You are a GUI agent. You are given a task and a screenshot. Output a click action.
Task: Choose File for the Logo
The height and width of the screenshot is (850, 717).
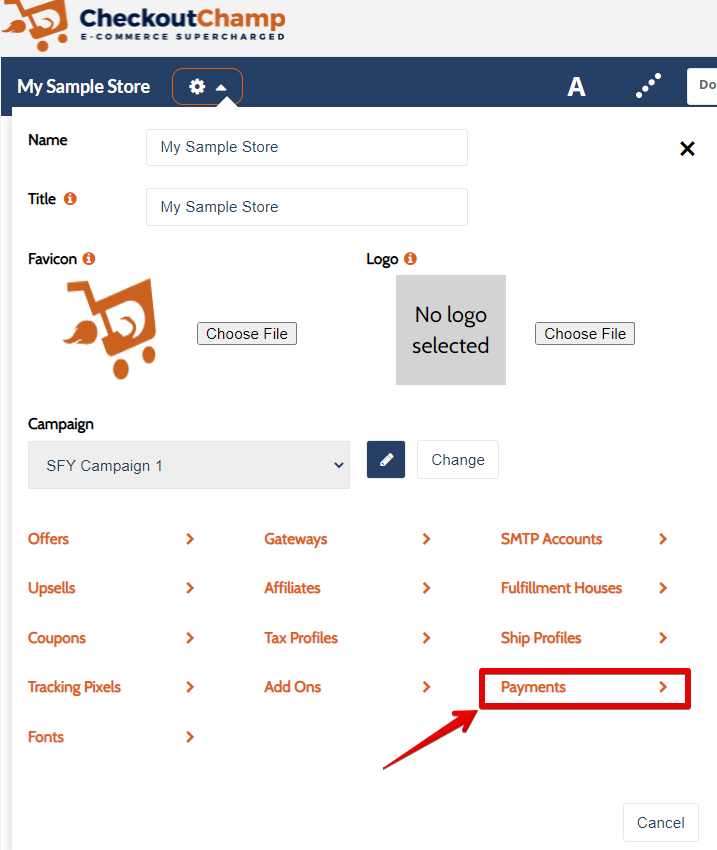[585, 334]
